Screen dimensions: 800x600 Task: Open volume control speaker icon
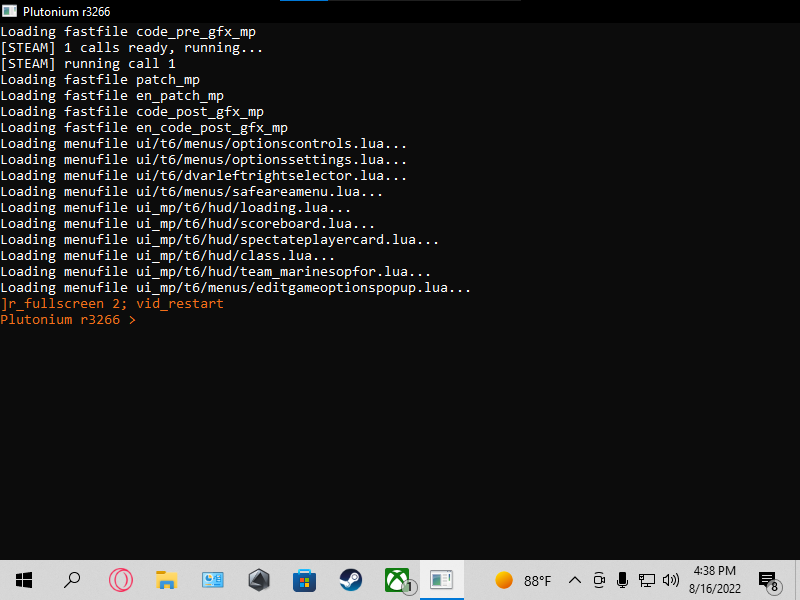point(670,580)
